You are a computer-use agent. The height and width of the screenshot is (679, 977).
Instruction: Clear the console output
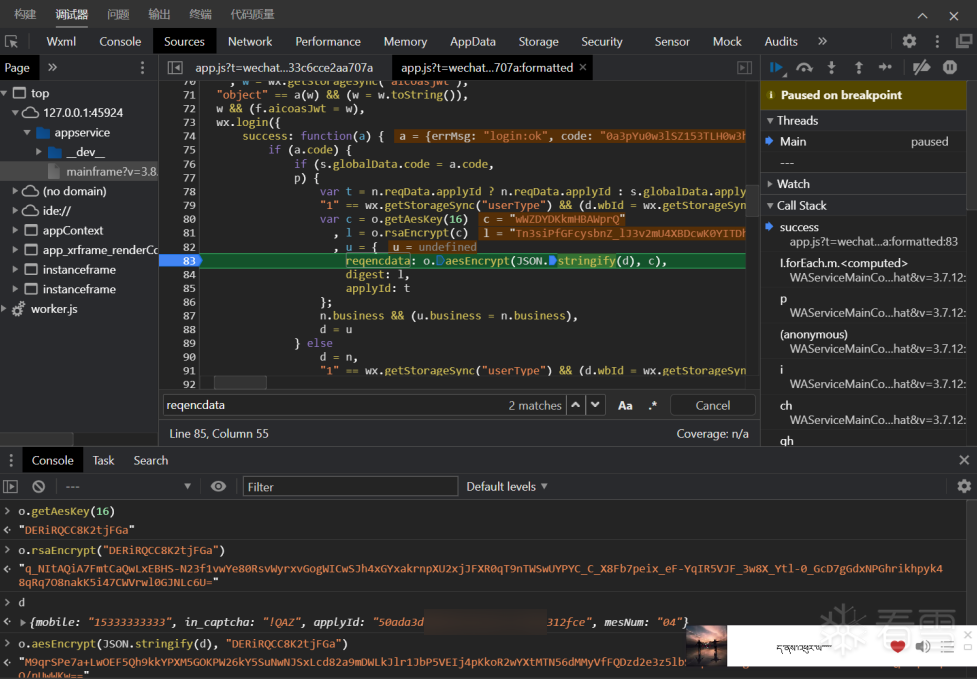point(38,486)
